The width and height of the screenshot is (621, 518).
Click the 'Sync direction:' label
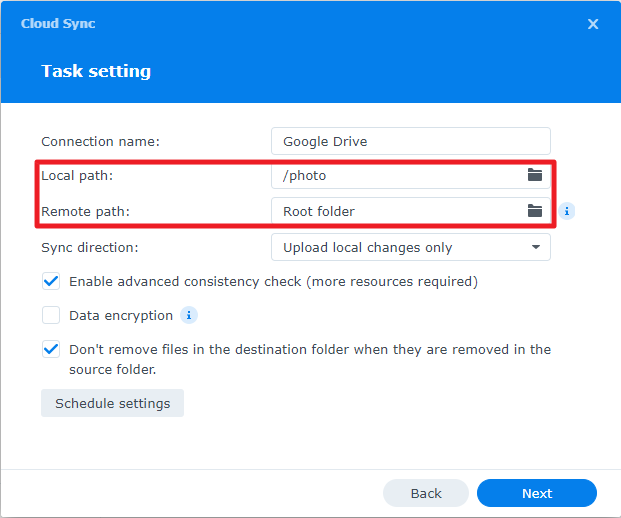[90, 247]
